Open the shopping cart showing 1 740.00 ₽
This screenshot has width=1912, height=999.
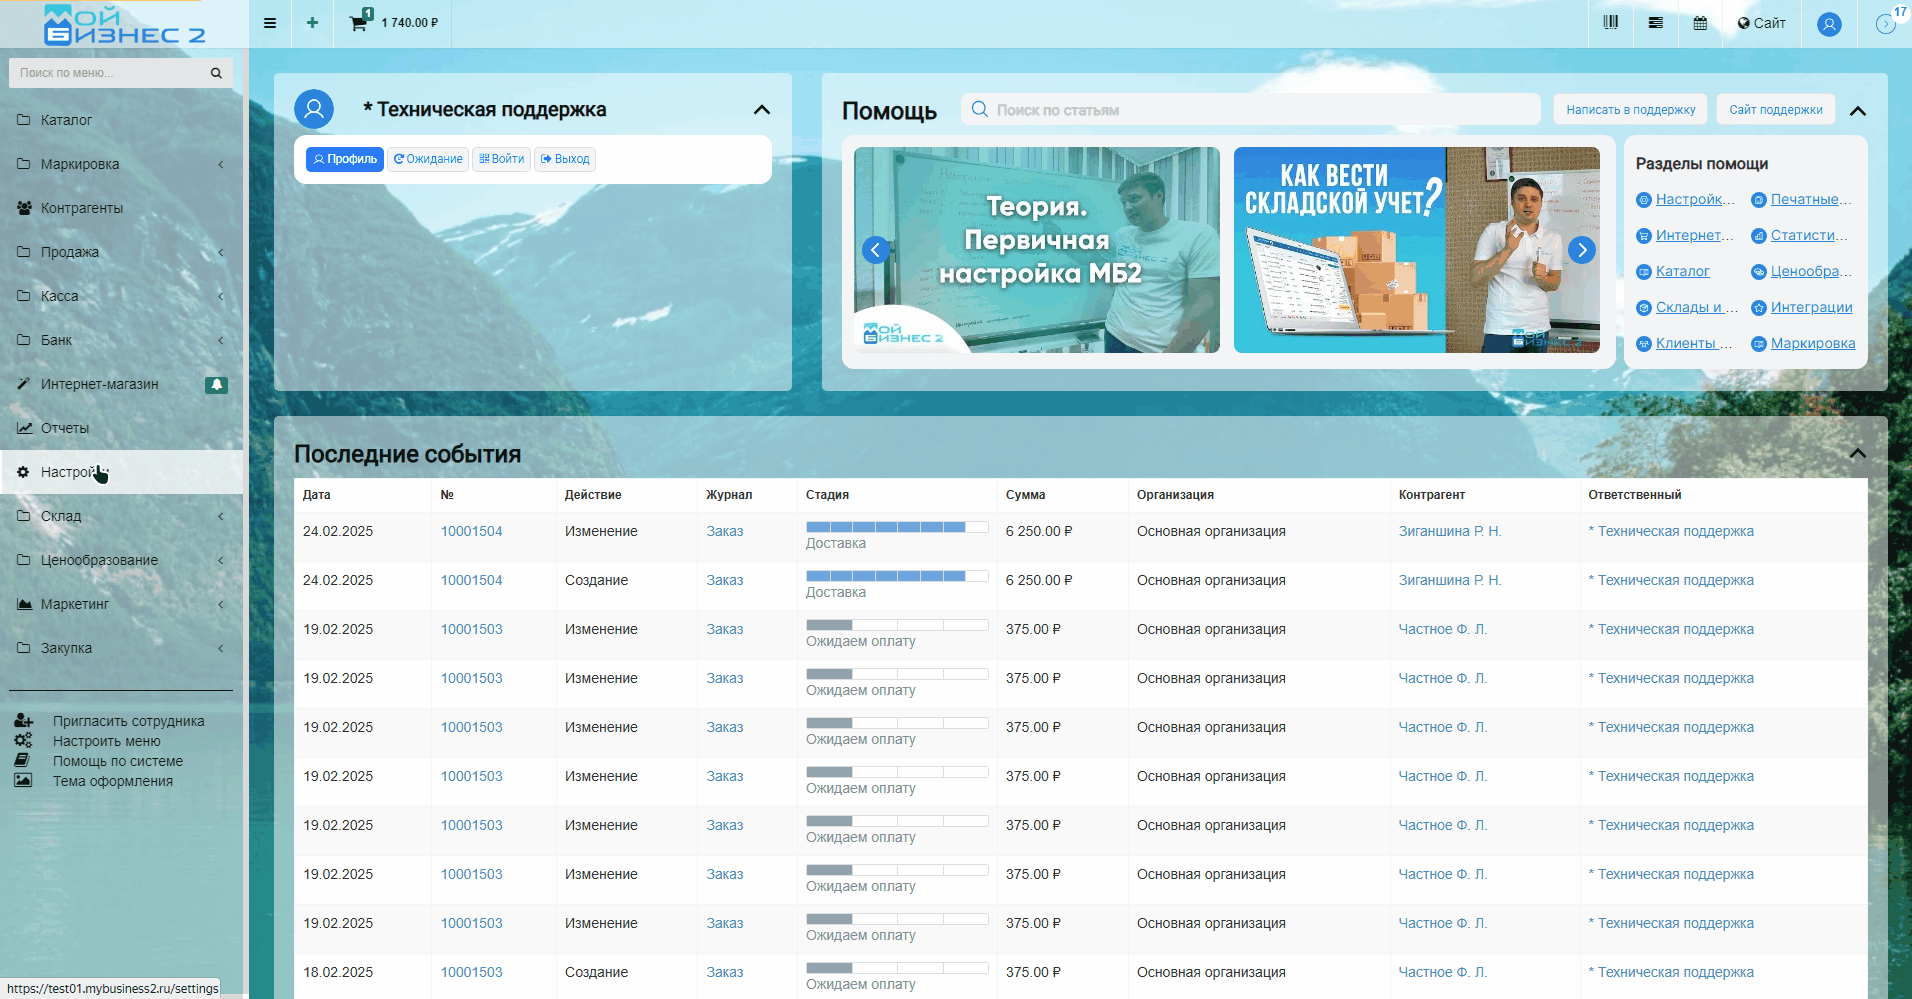click(394, 22)
